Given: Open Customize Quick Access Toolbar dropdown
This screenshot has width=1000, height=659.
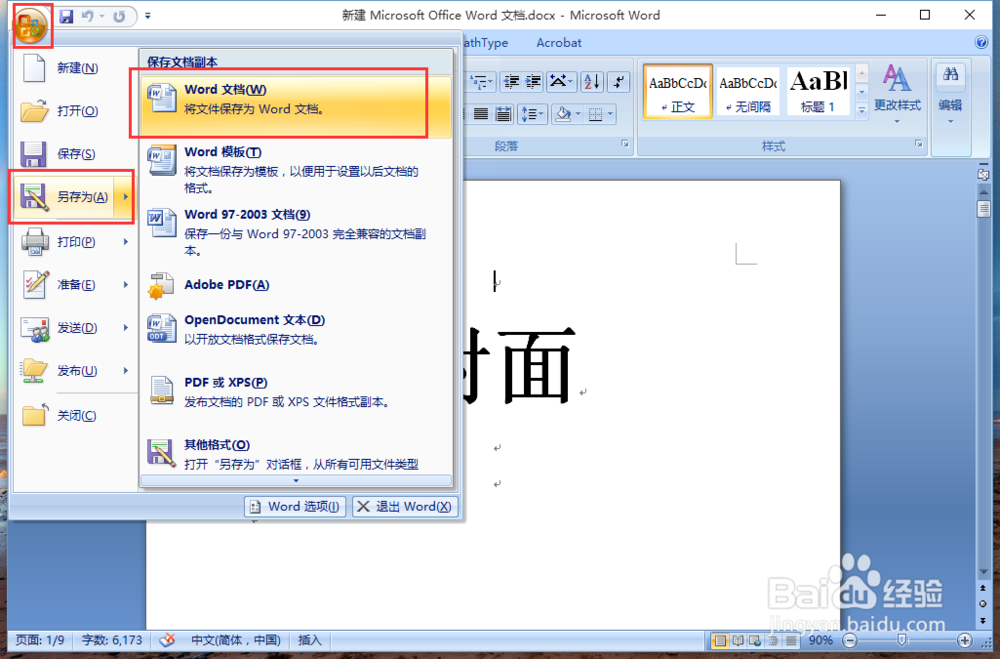Looking at the screenshot, I should [x=148, y=15].
